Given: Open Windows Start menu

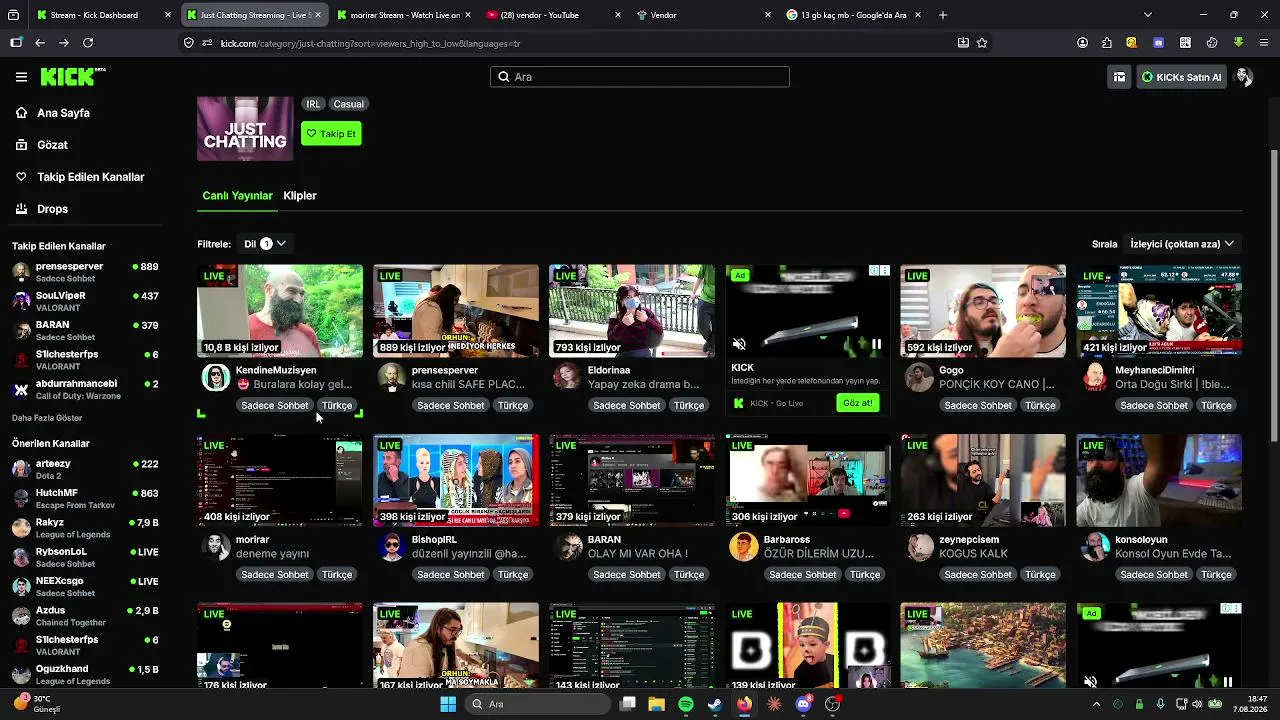Looking at the screenshot, I should (x=448, y=704).
